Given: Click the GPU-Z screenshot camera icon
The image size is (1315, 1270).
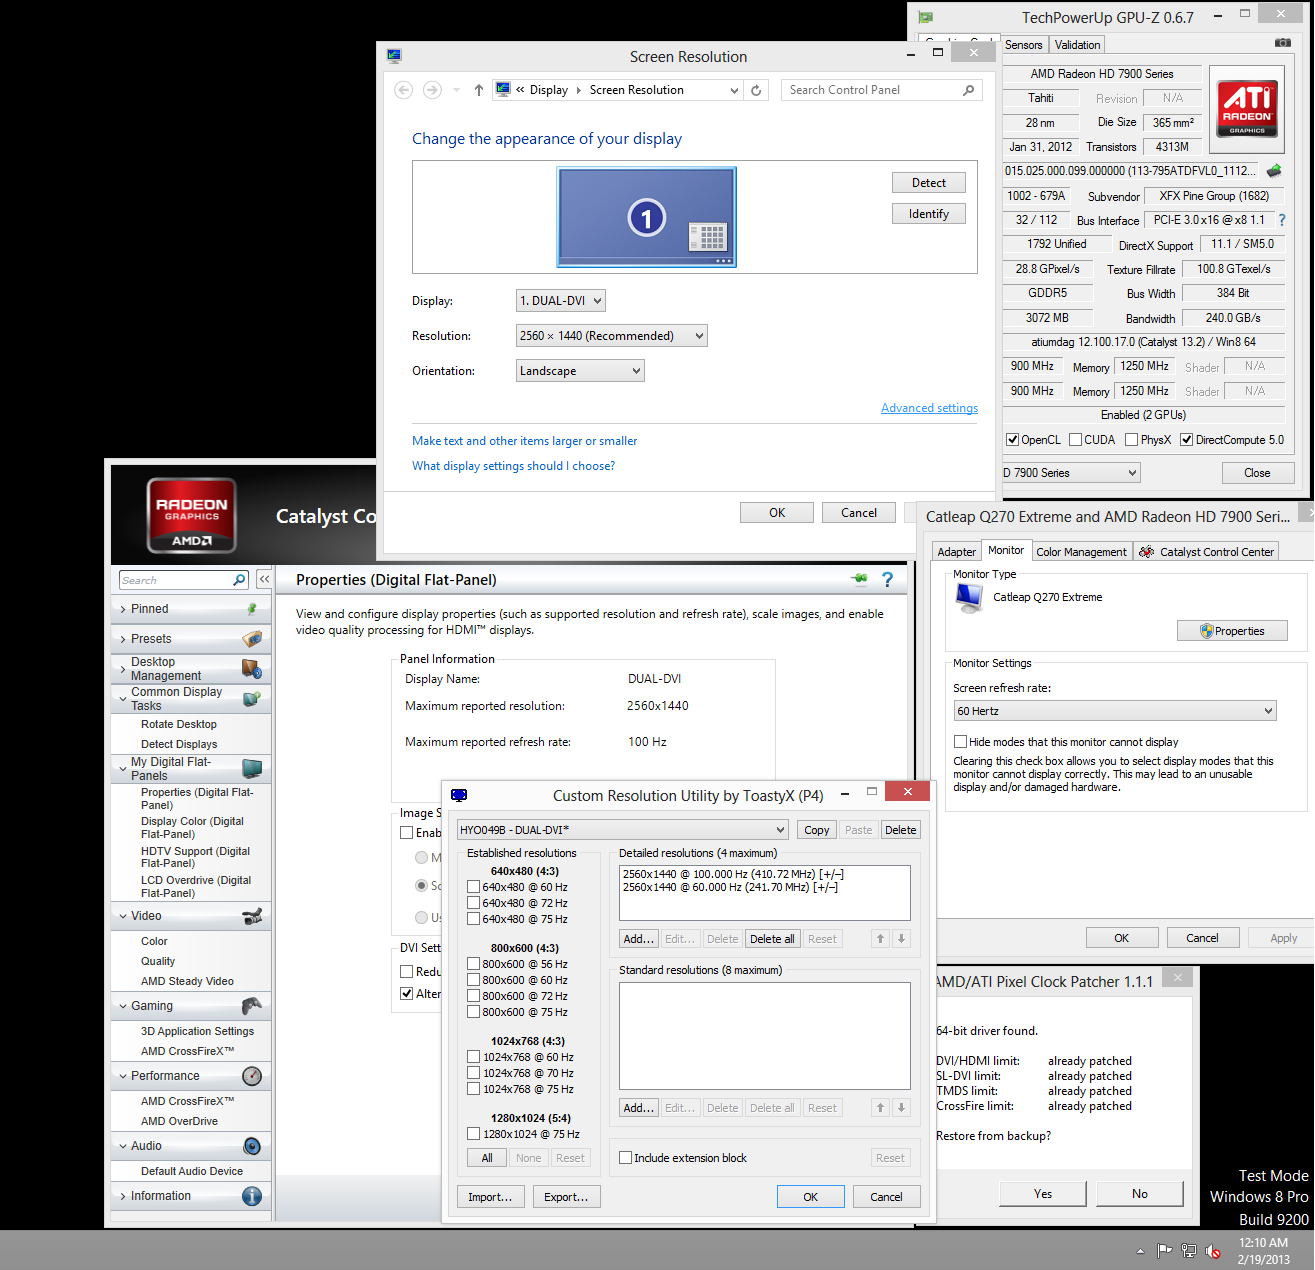Looking at the screenshot, I should 1282,43.
